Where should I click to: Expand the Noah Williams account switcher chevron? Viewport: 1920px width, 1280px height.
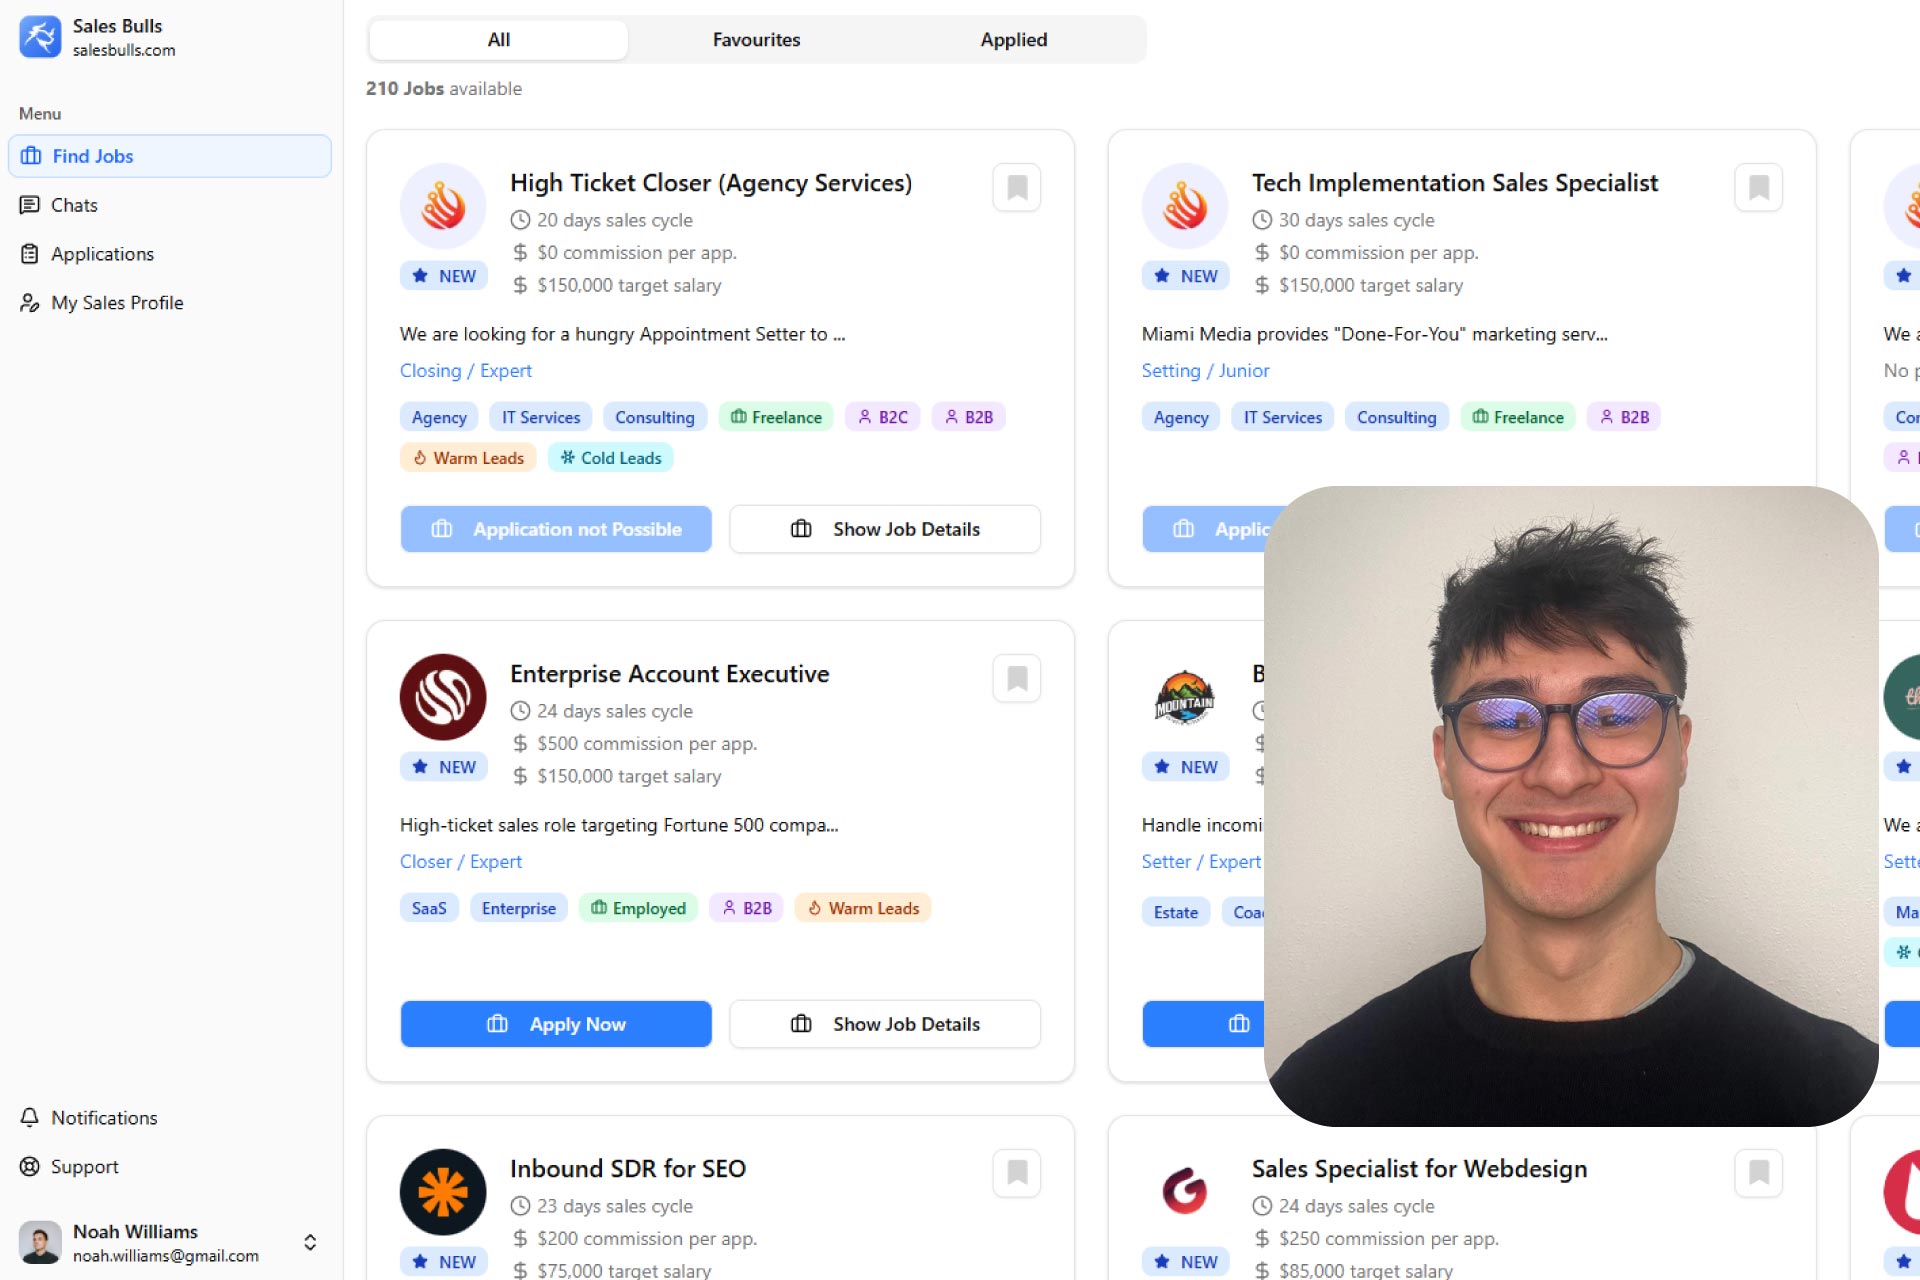(310, 1243)
